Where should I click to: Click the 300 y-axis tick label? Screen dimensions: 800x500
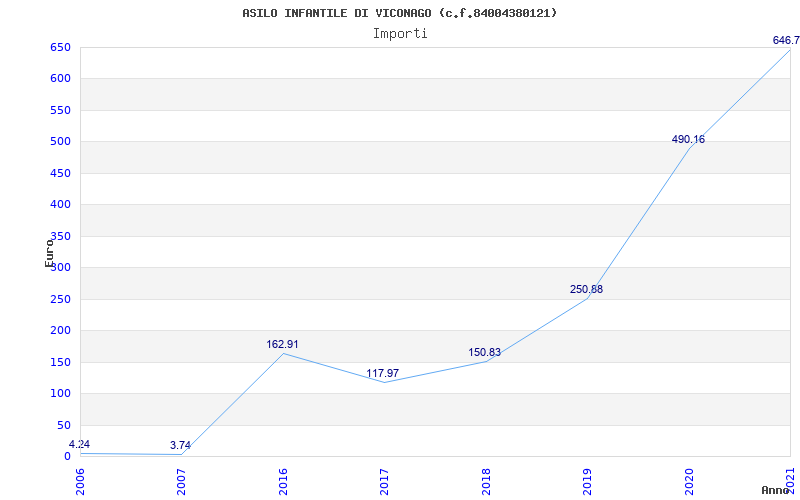point(60,268)
